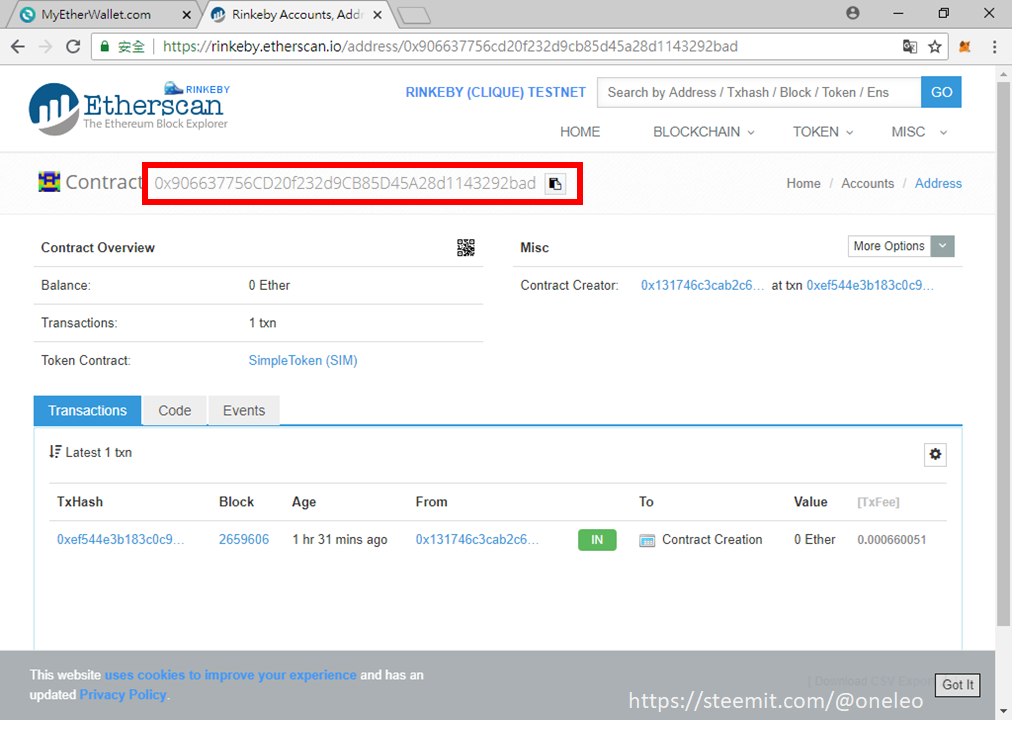Close the MyEtherWallet.com tab
The image size is (1012, 729).
tap(187, 15)
